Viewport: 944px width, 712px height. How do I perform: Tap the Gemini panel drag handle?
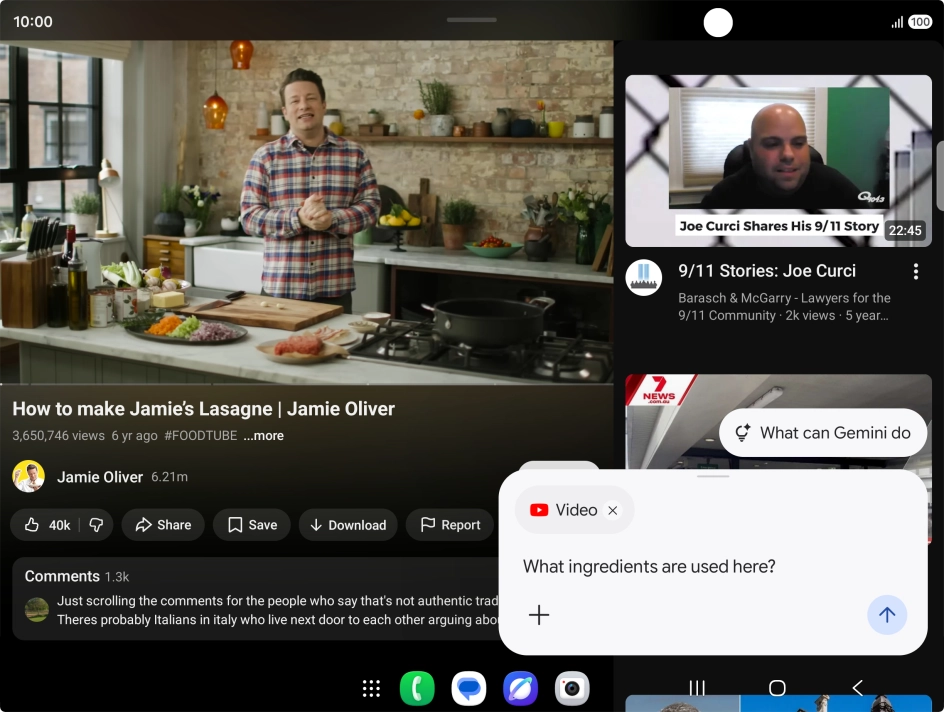pos(713,476)
